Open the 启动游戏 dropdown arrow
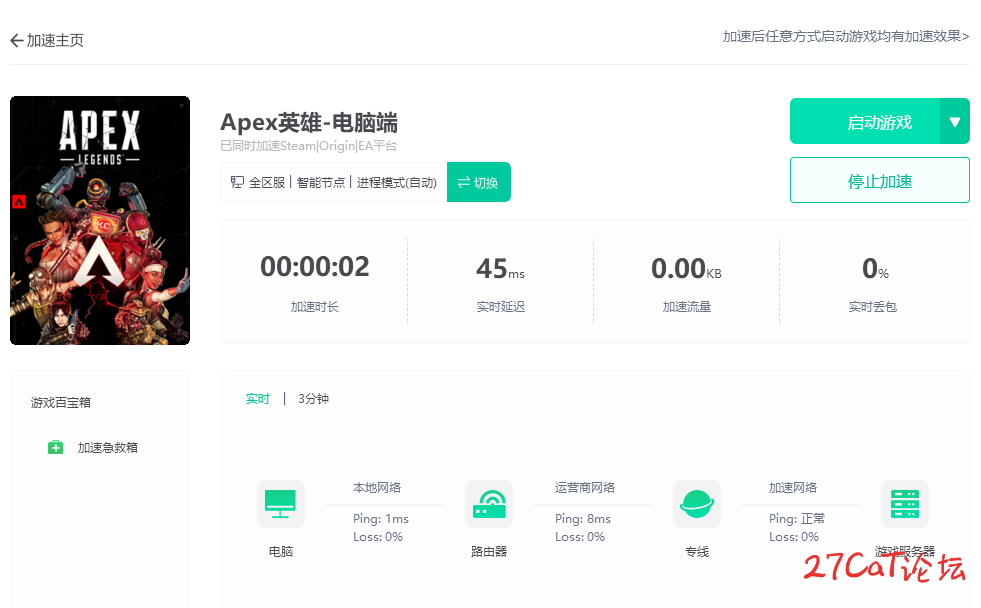Screen dimensions: 981x608 (x=955, y=121)
